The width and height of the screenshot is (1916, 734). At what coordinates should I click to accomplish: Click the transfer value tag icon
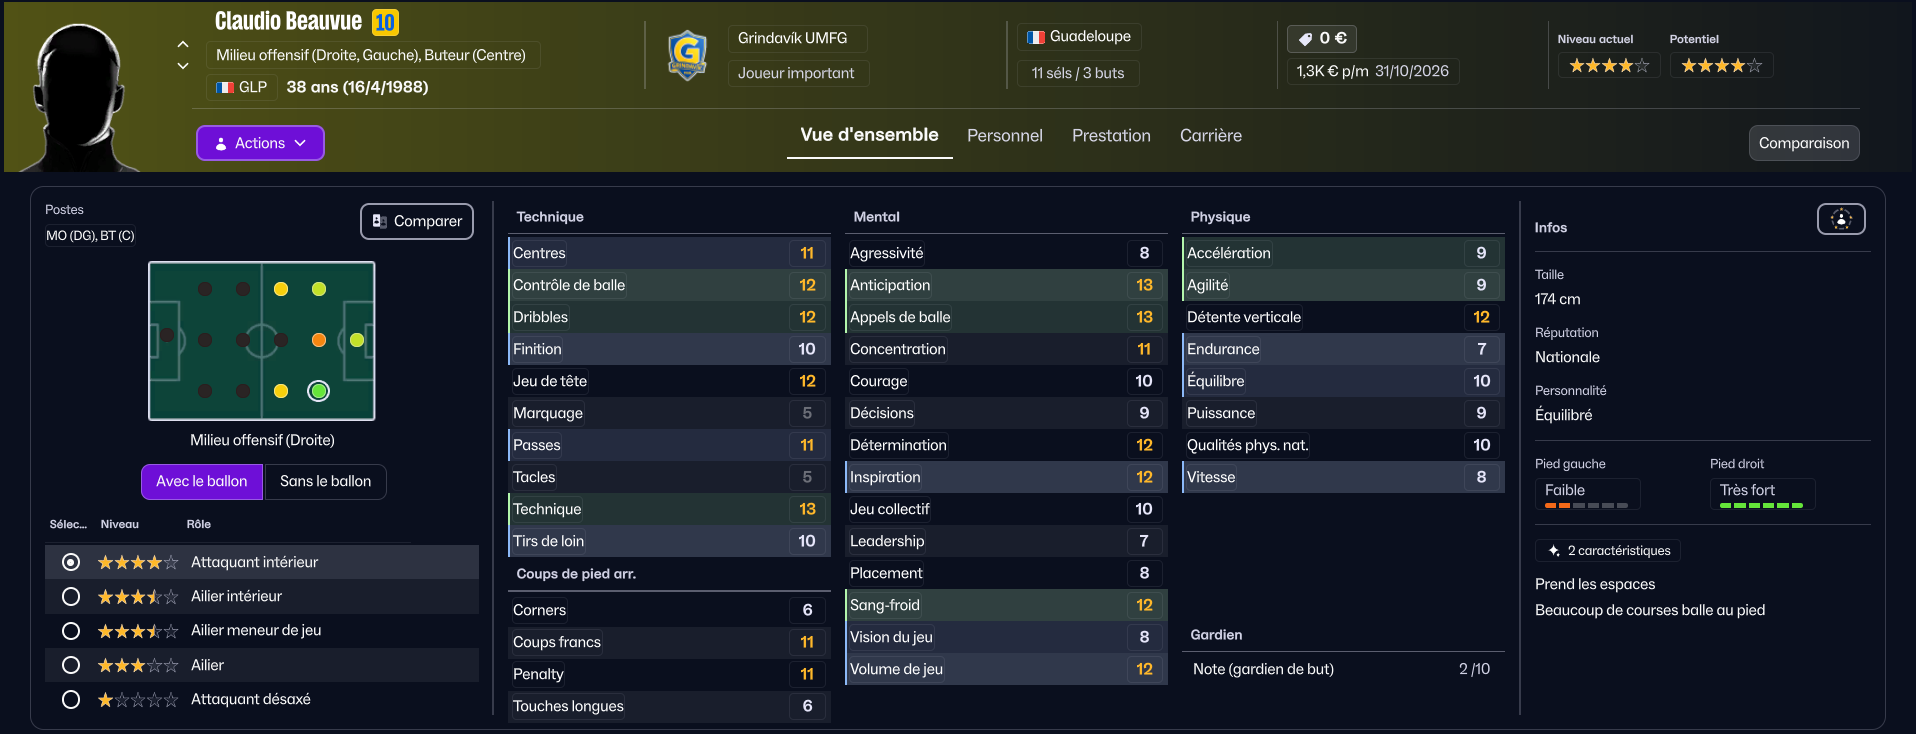pos(1305,39)
